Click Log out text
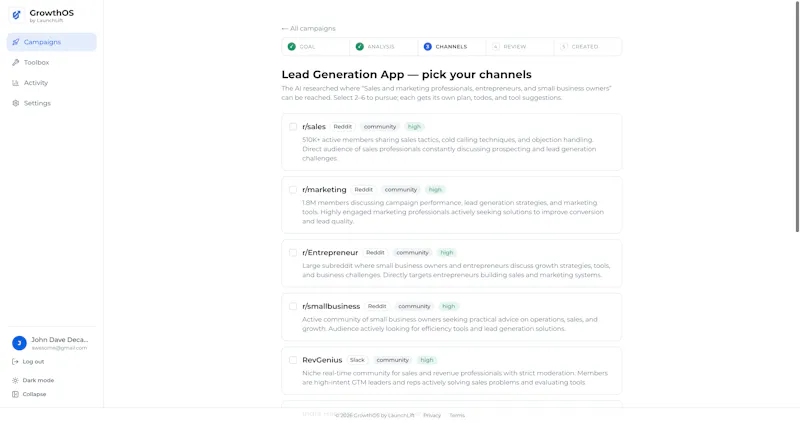 point(33,362)
